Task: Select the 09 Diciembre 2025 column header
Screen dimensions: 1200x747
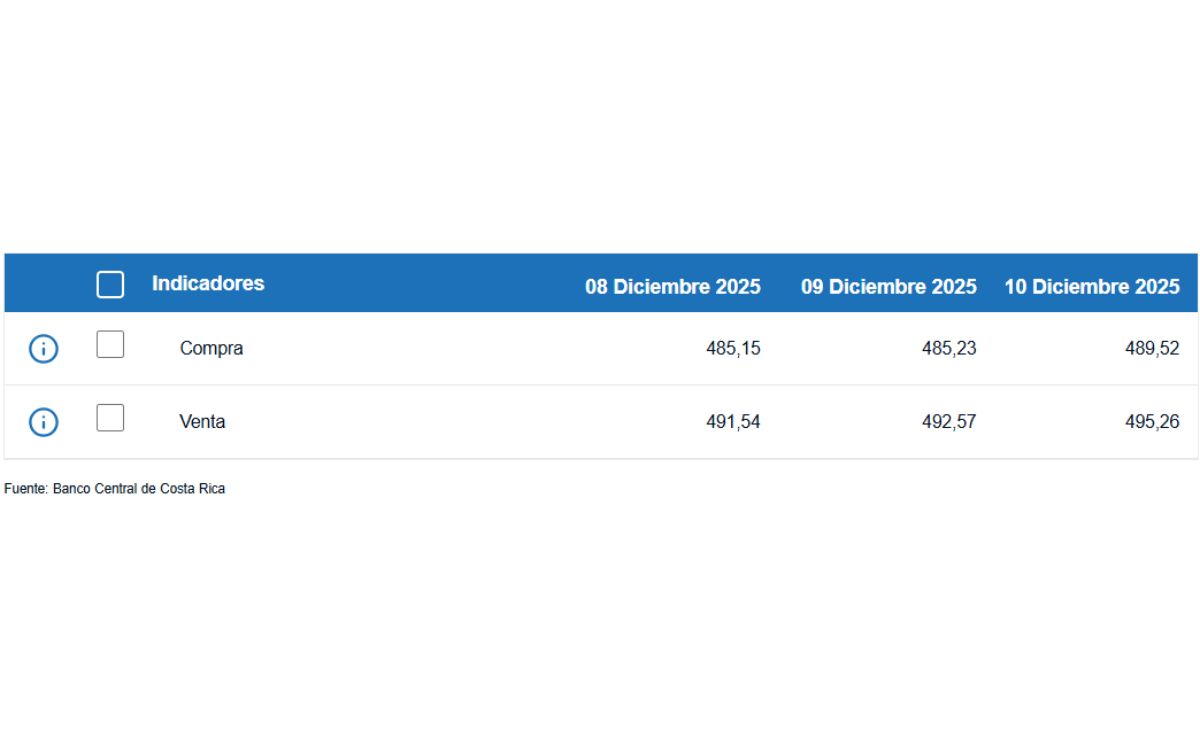Action: coord(888,287)
